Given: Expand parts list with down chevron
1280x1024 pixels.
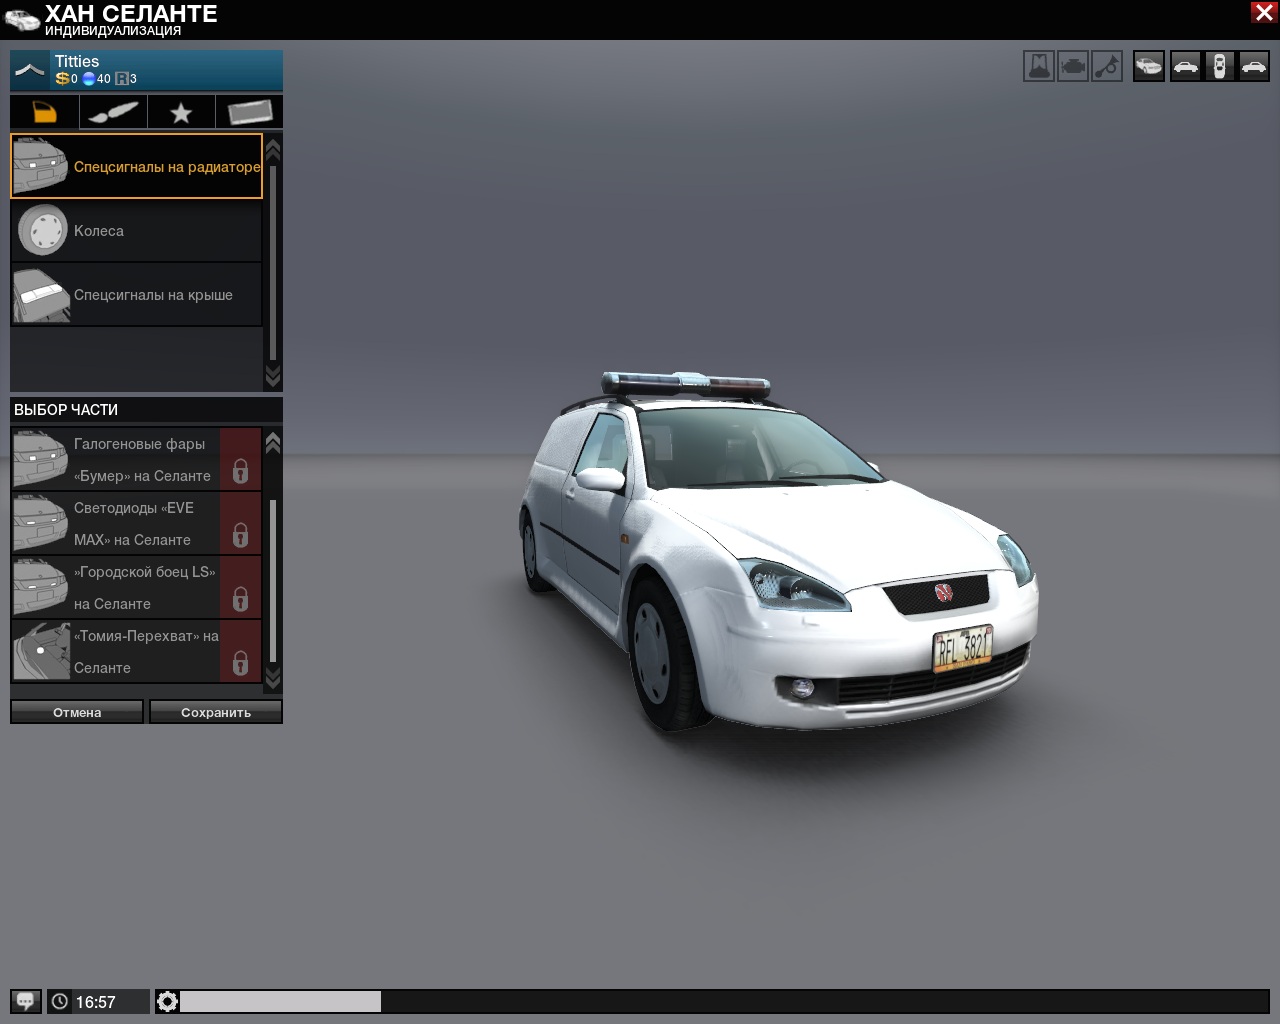Looking at the screenshot, I should (x=272, y=678).
